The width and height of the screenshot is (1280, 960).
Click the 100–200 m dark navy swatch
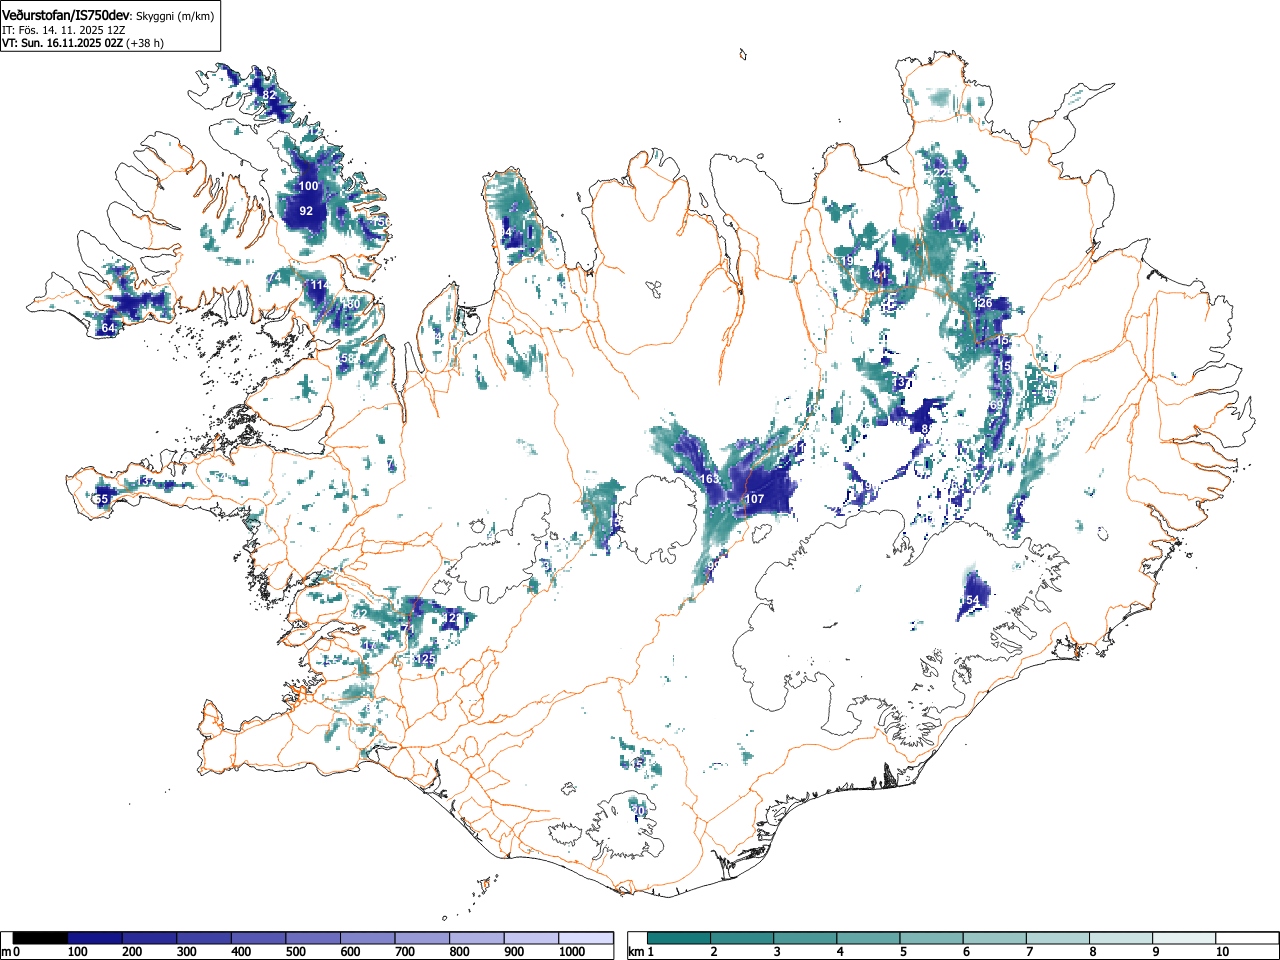95,938
